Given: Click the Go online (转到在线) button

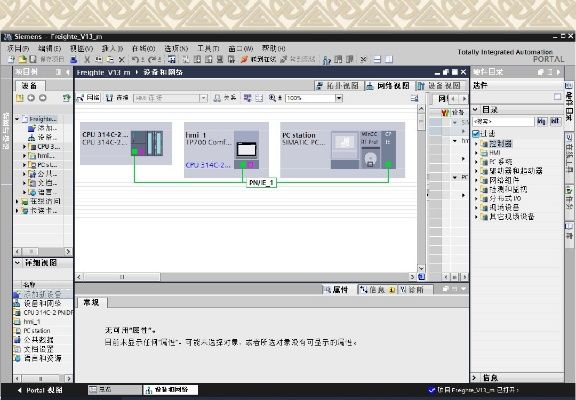Looking at the screenshot, I should point(258,59).
